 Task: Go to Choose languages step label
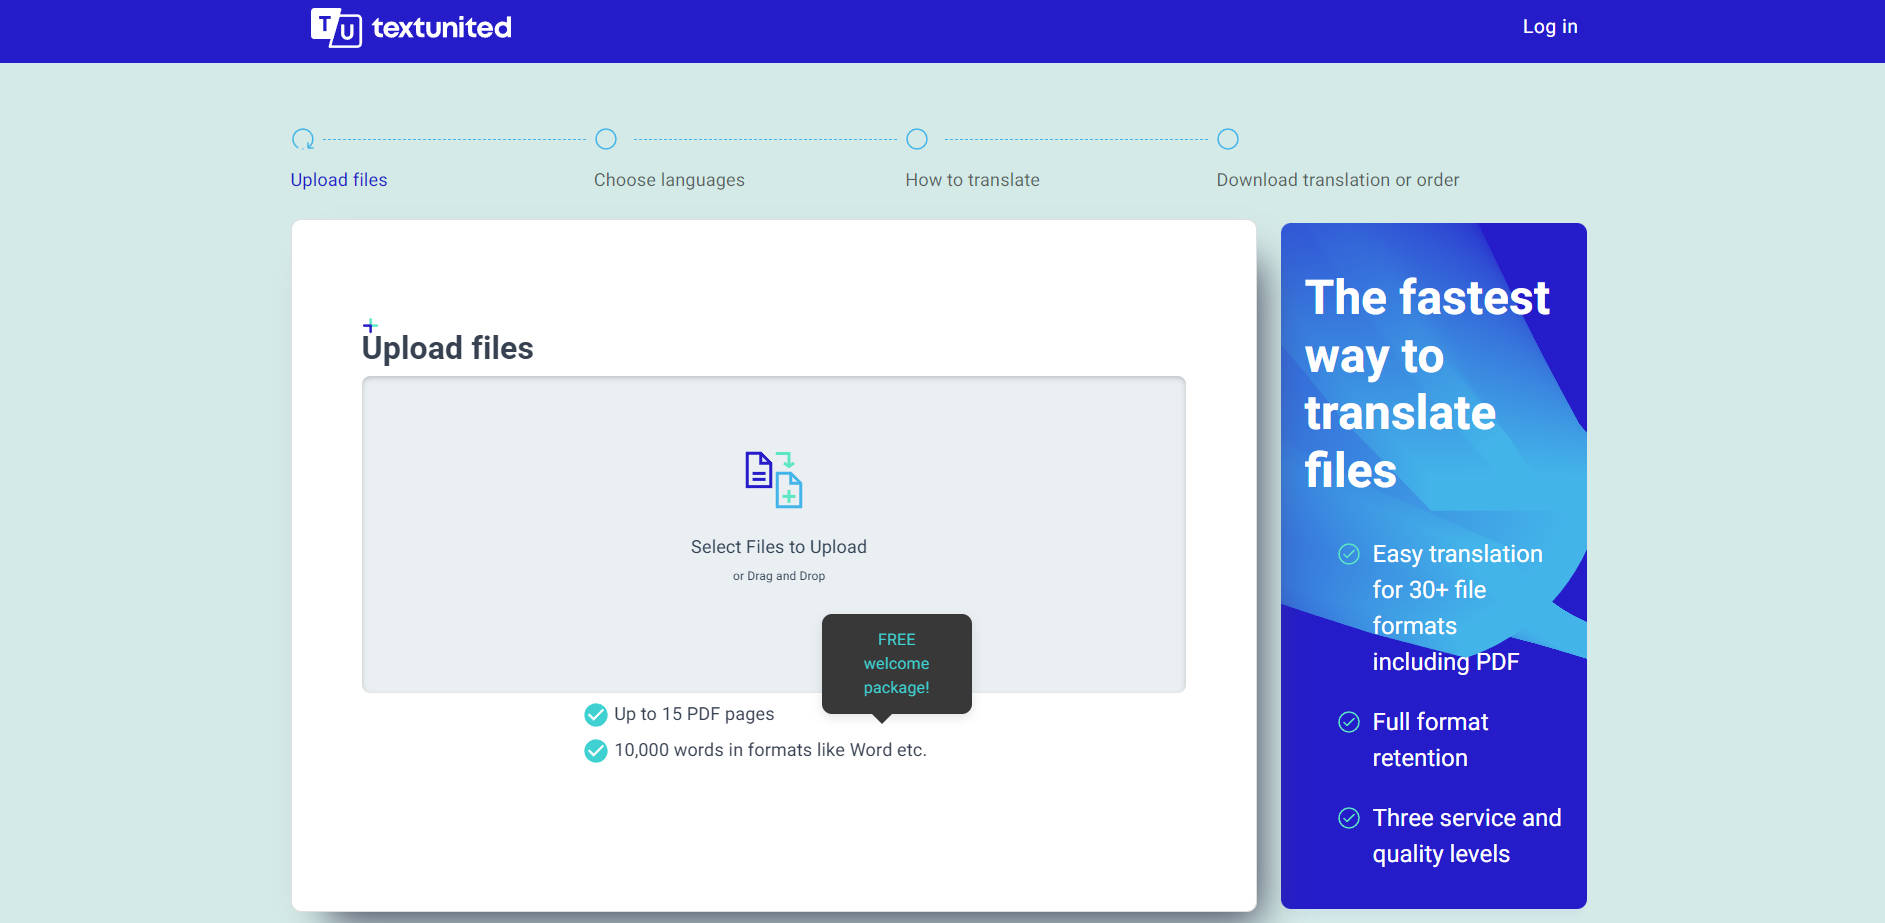click(669, 180)
